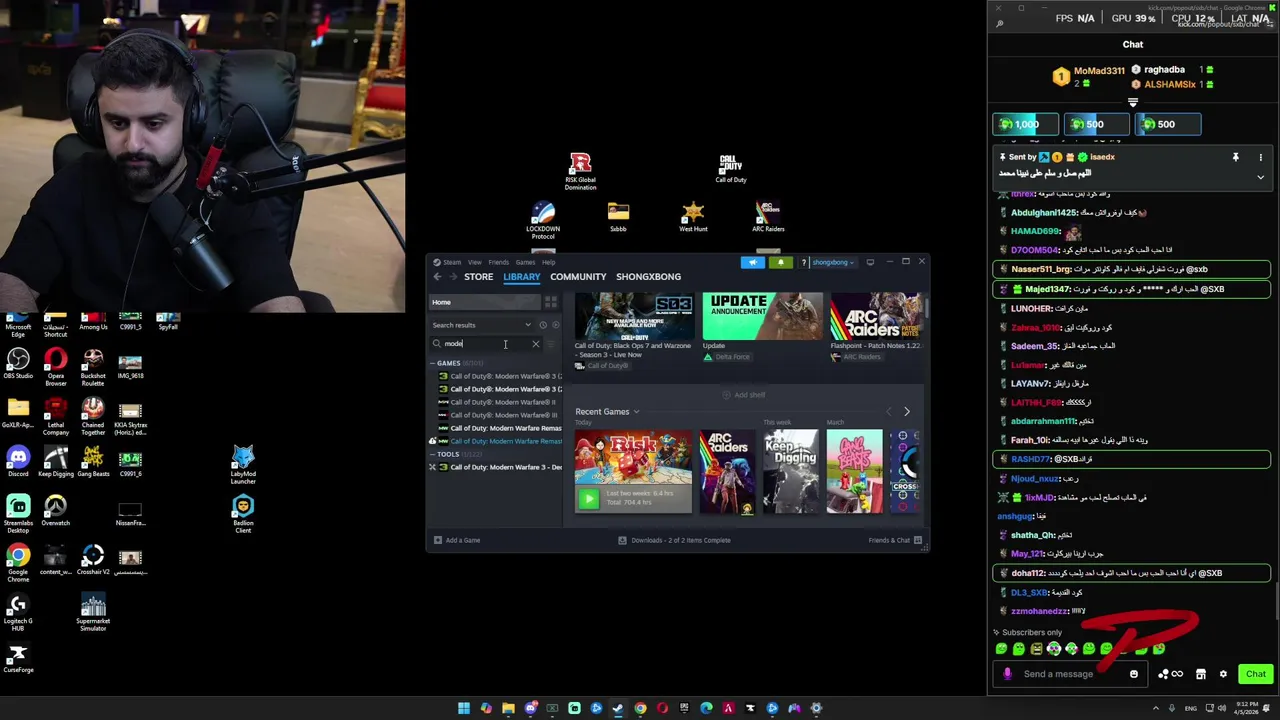1280x720 pixels.
Task: Open Games menu in Steam
Action: click(x=525, y=262)
